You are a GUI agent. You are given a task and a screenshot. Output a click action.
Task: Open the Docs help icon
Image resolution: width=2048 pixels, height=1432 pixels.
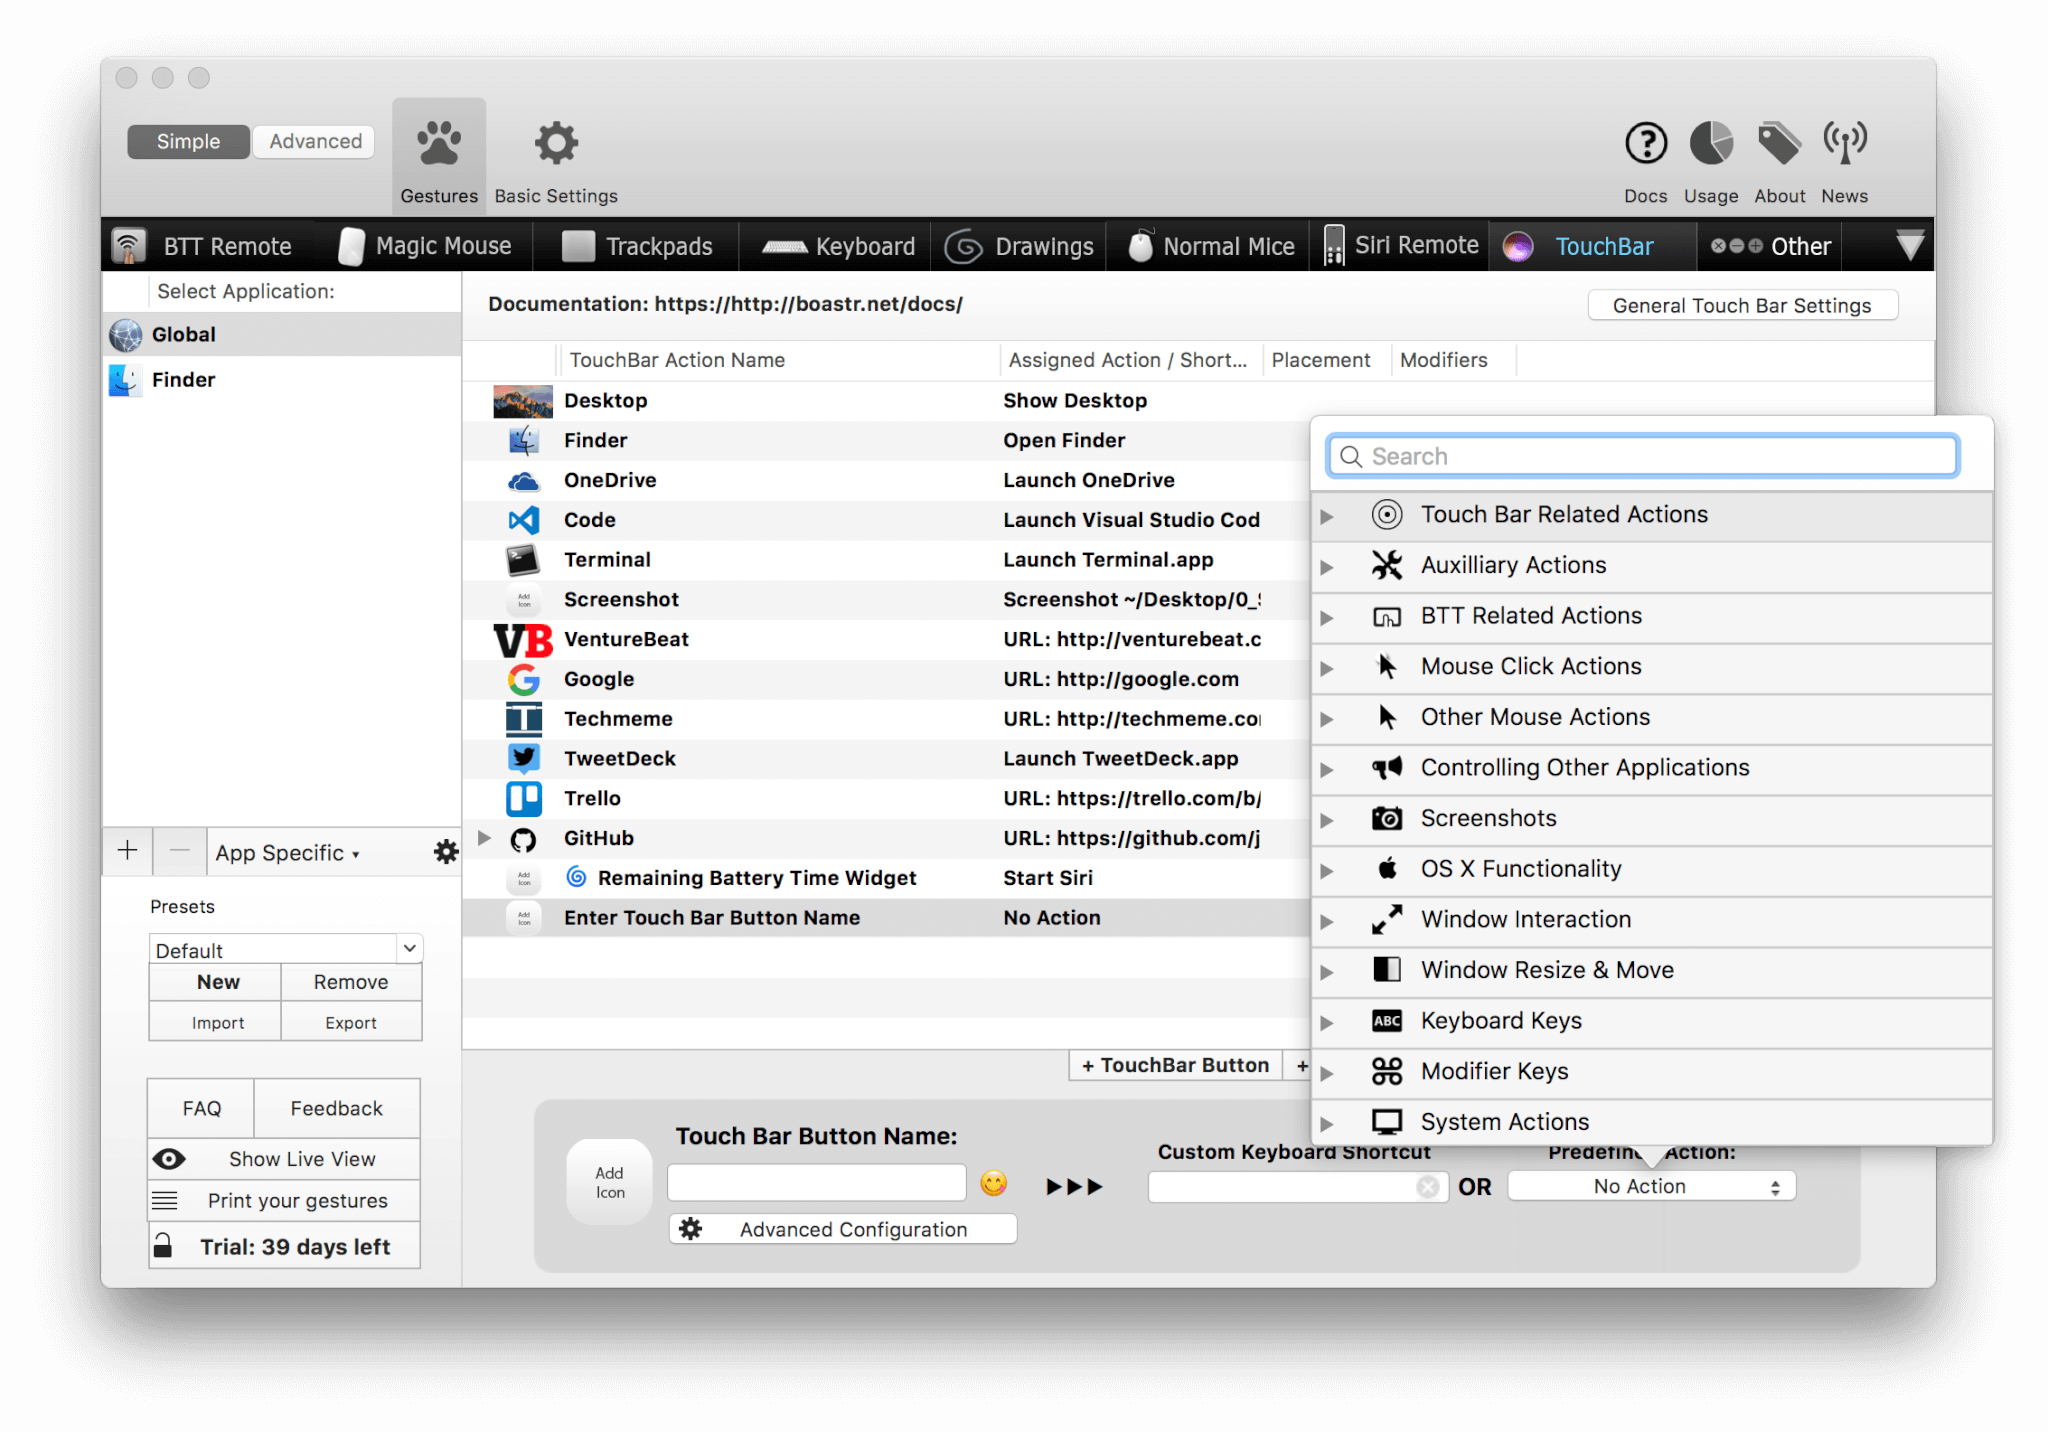click(x=1645, y=144)
